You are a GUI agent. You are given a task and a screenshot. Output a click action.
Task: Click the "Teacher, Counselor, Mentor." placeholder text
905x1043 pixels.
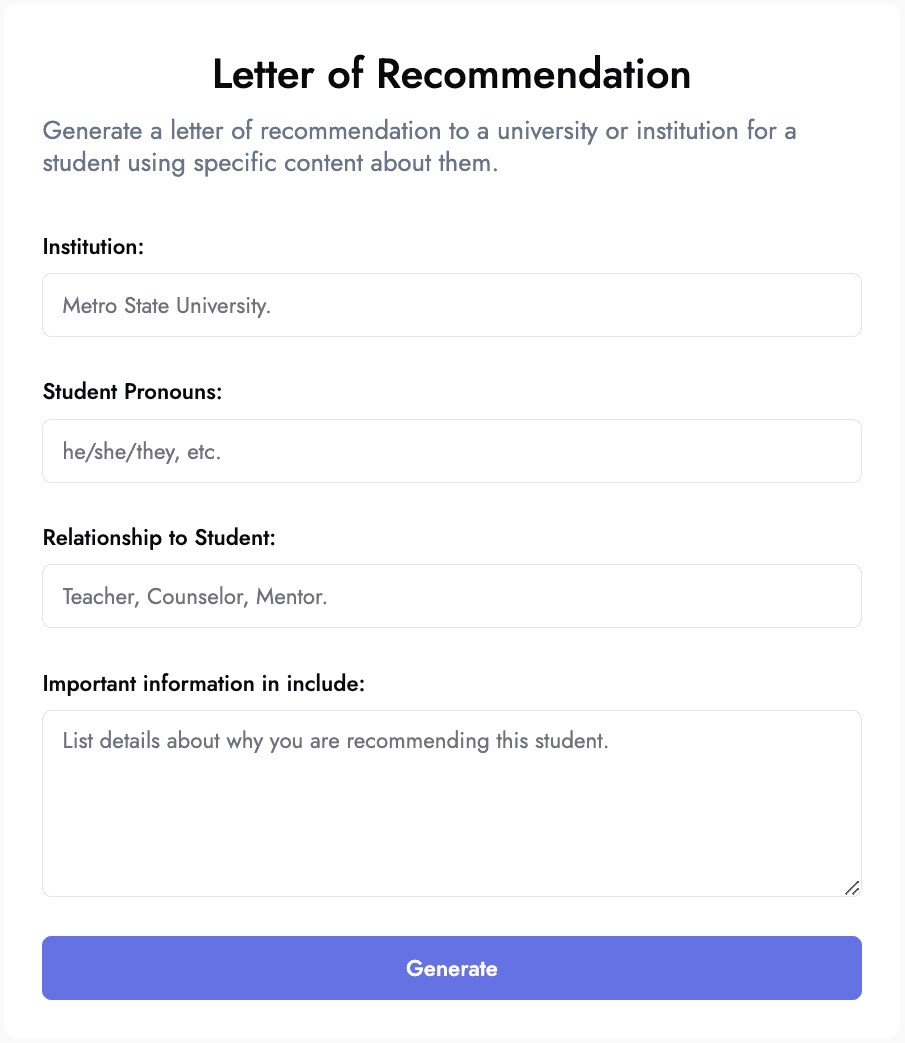[x=195, y=597]
